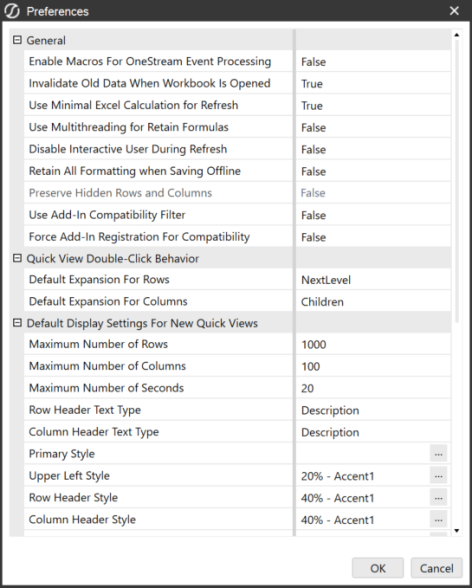Open Column Header Style ellipsis button
Viewport: 472px width, 588px height.
pyautogui.click(x=438, y=519)
